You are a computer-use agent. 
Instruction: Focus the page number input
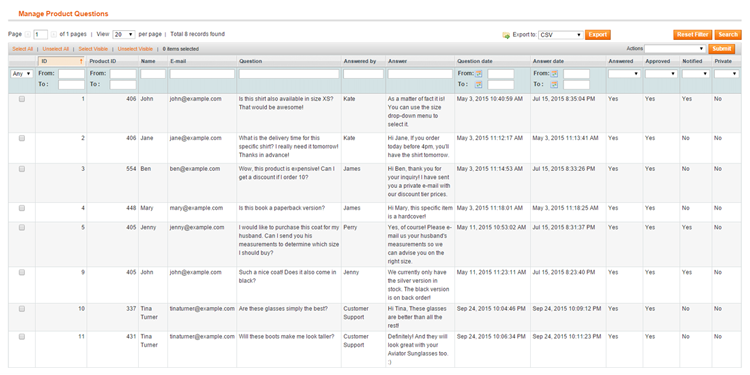point(41,34)
